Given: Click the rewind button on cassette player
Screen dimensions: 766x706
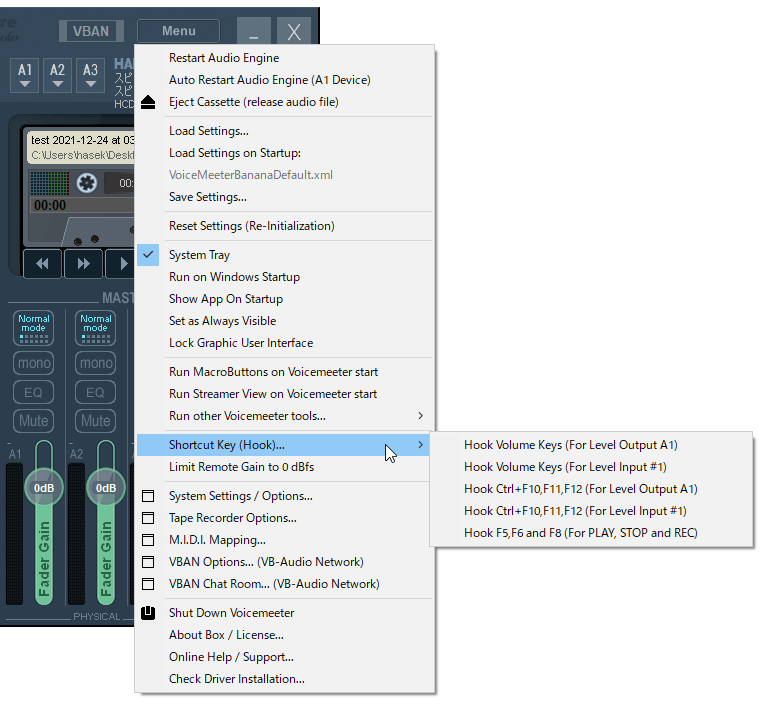Looking at the screenshot, I should [42, 264].
